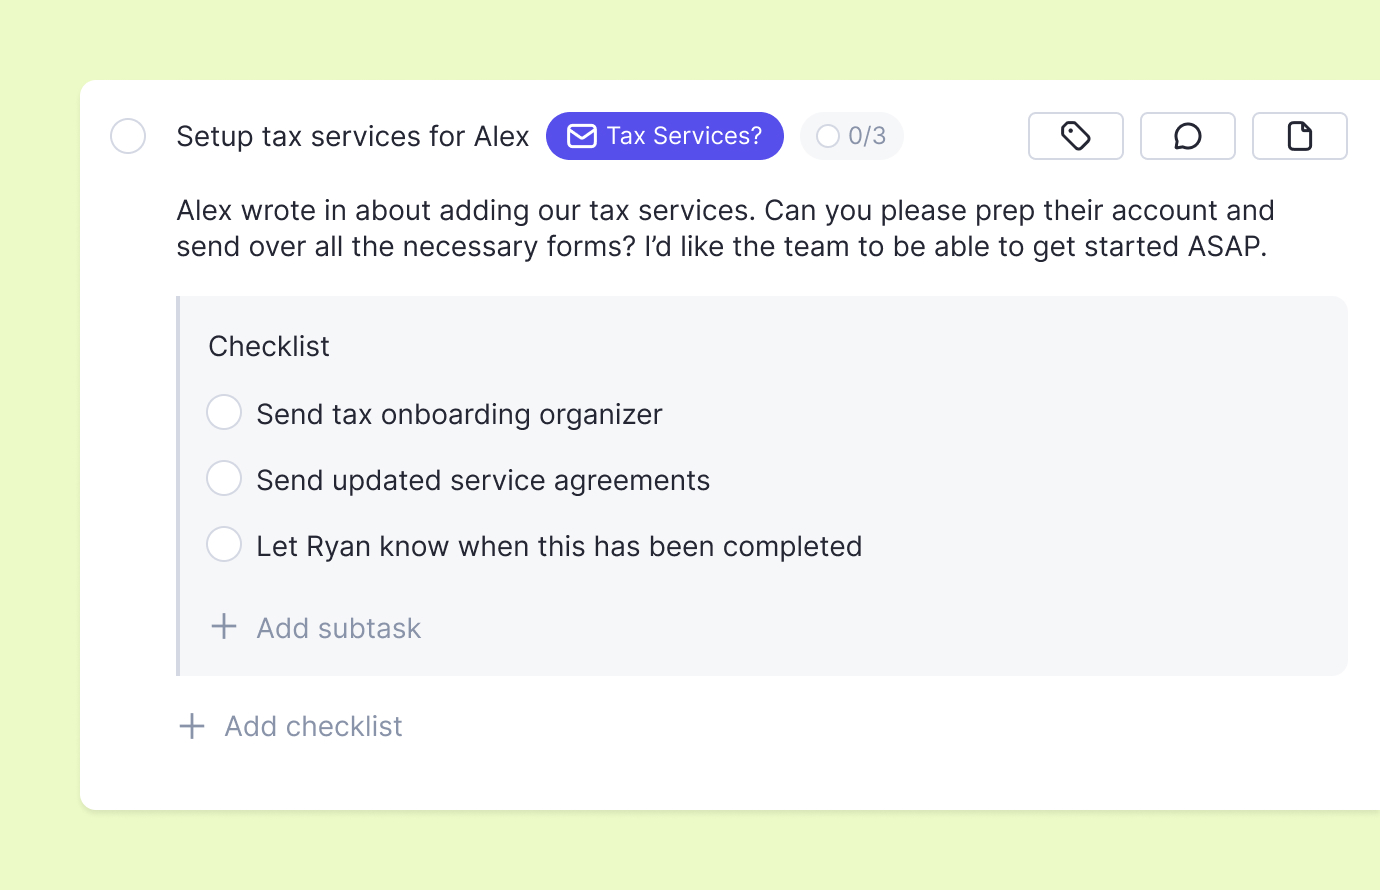The height and width of the screenshot is (890, 1380).
Task: Click the Tax Services? email label
Action: (x=684, y=136)
